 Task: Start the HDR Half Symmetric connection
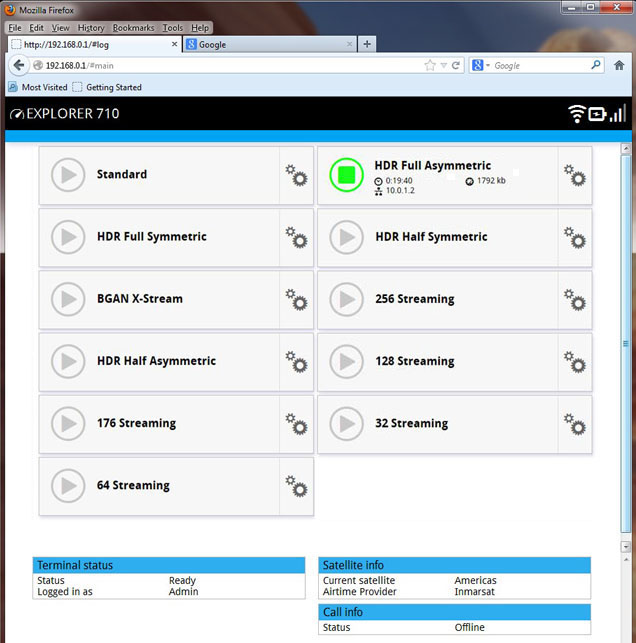pos(346,237)
